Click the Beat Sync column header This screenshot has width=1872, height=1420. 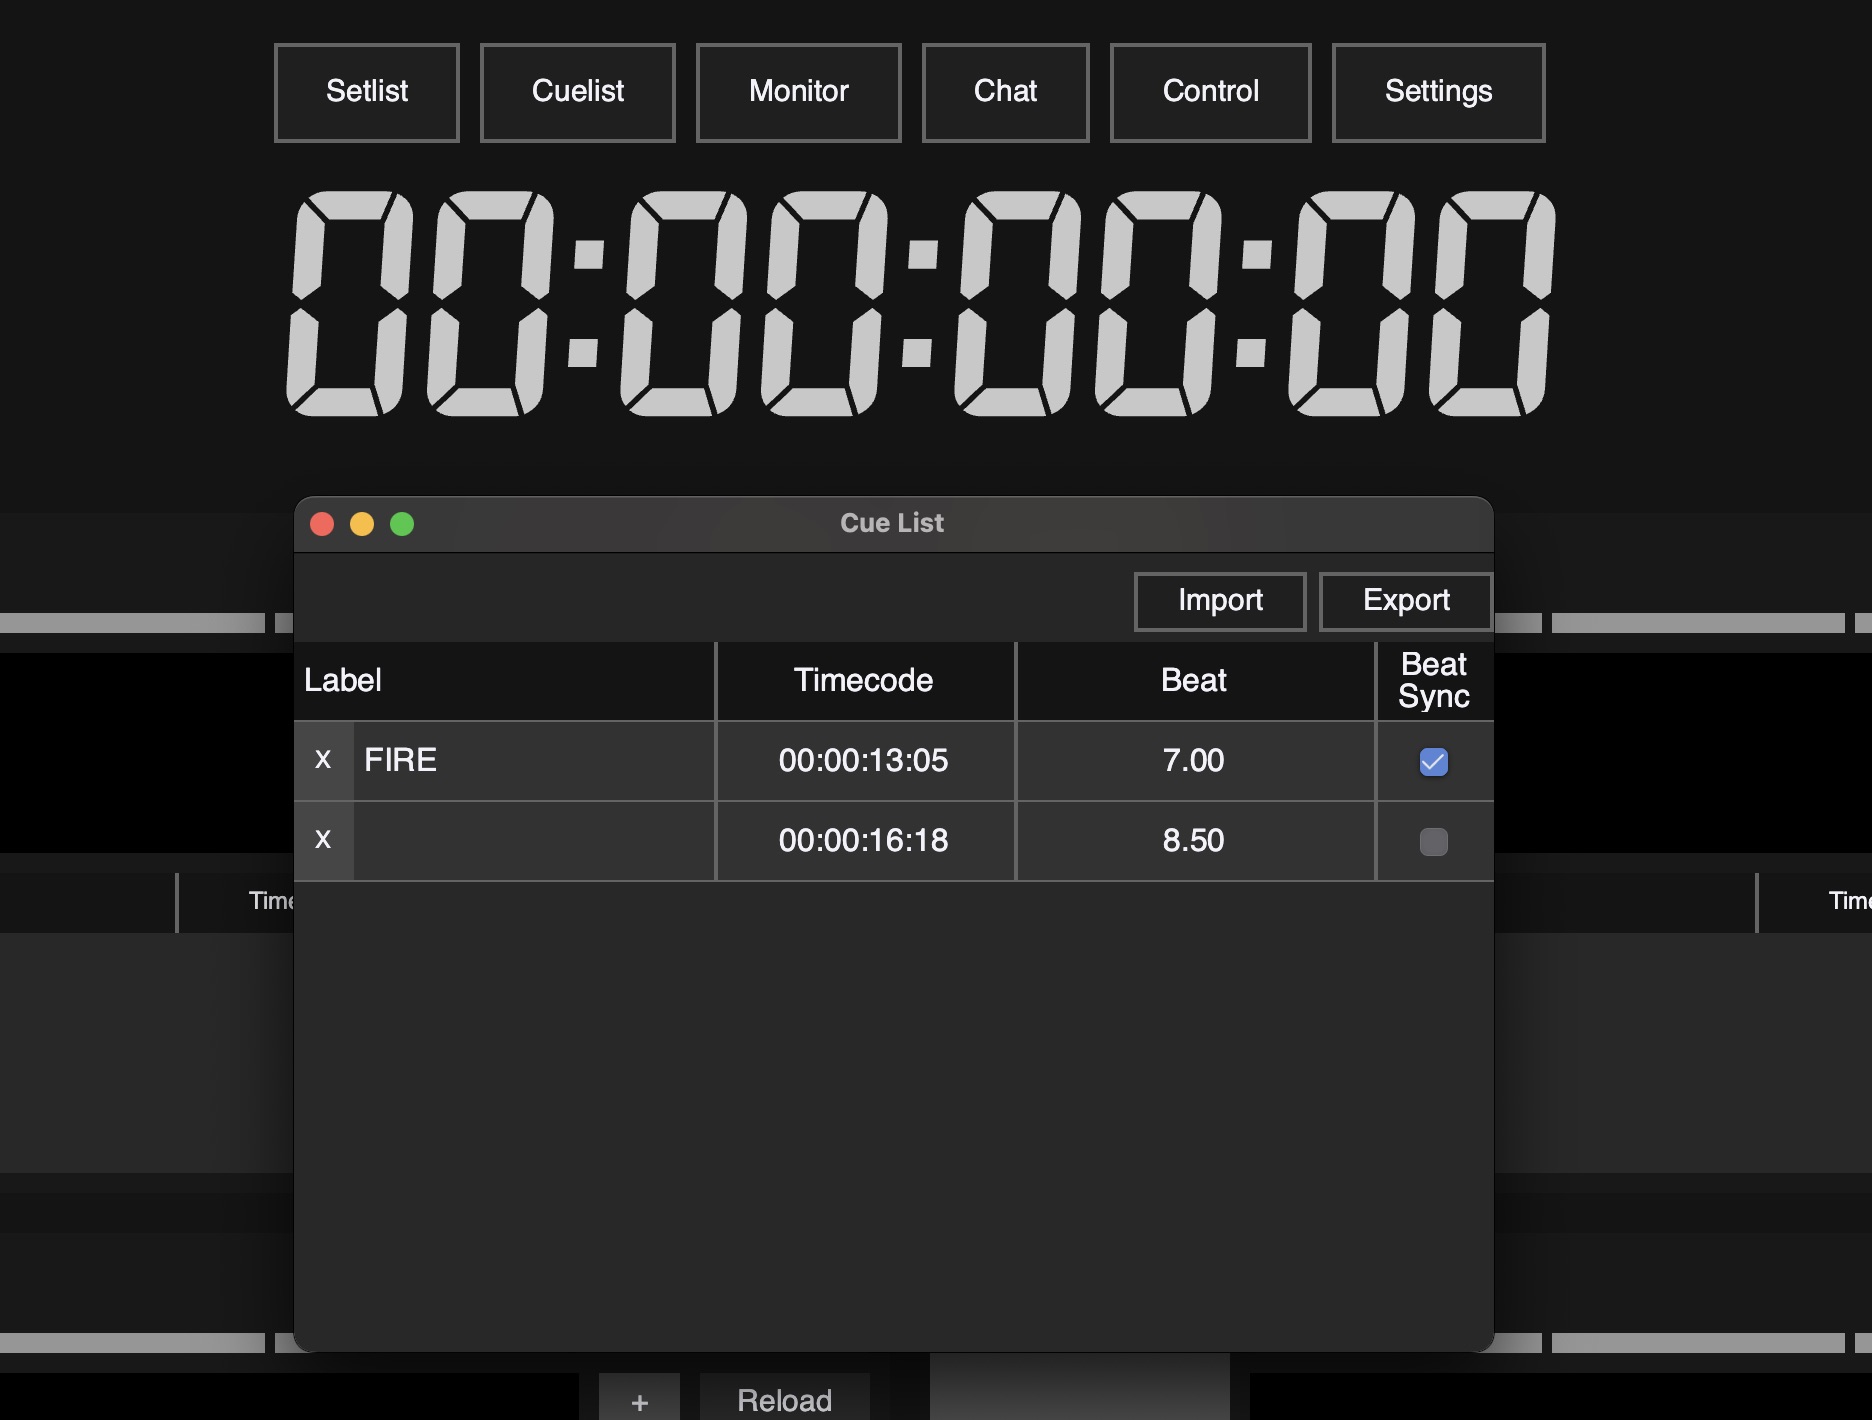[1435, 681]
